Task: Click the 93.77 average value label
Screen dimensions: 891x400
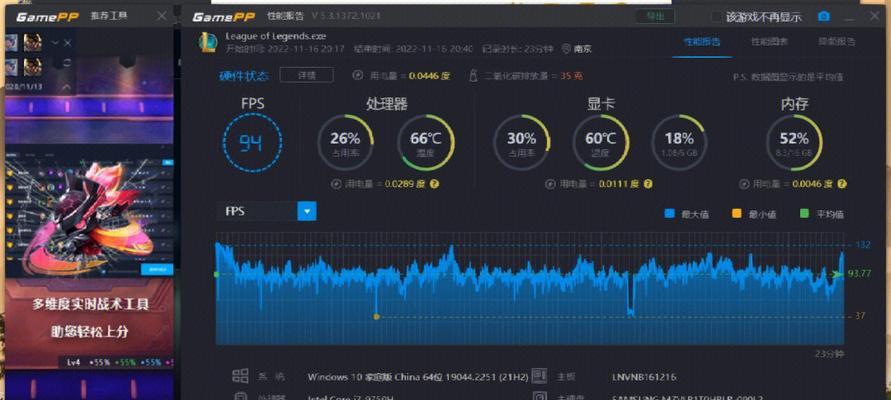Action: pyautogui.click(x=859, y=274)
